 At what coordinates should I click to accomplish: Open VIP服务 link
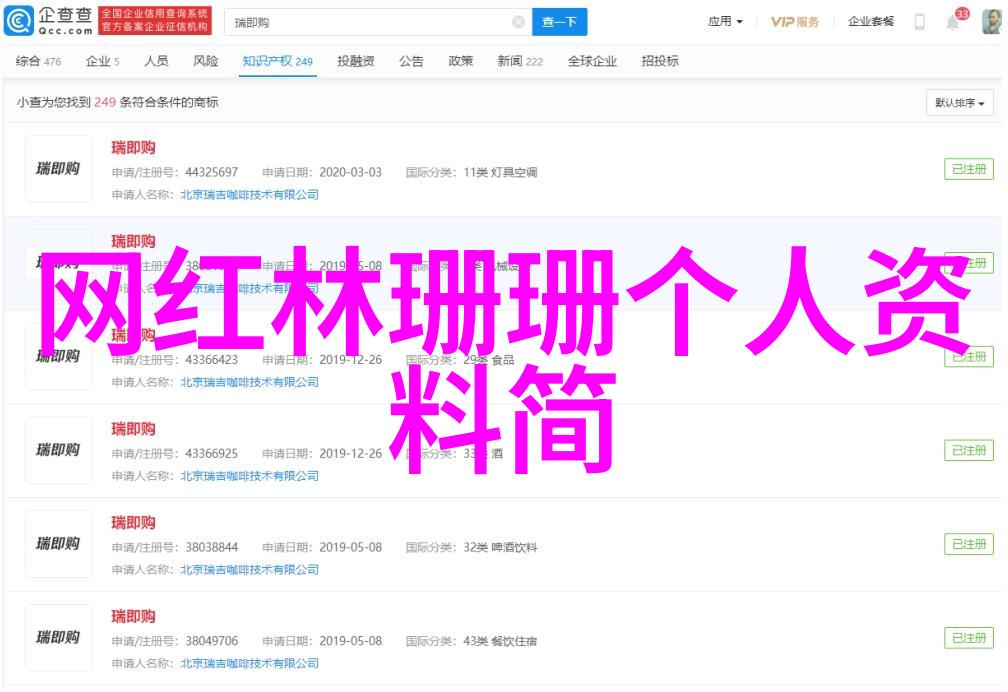tap(795, 22)
